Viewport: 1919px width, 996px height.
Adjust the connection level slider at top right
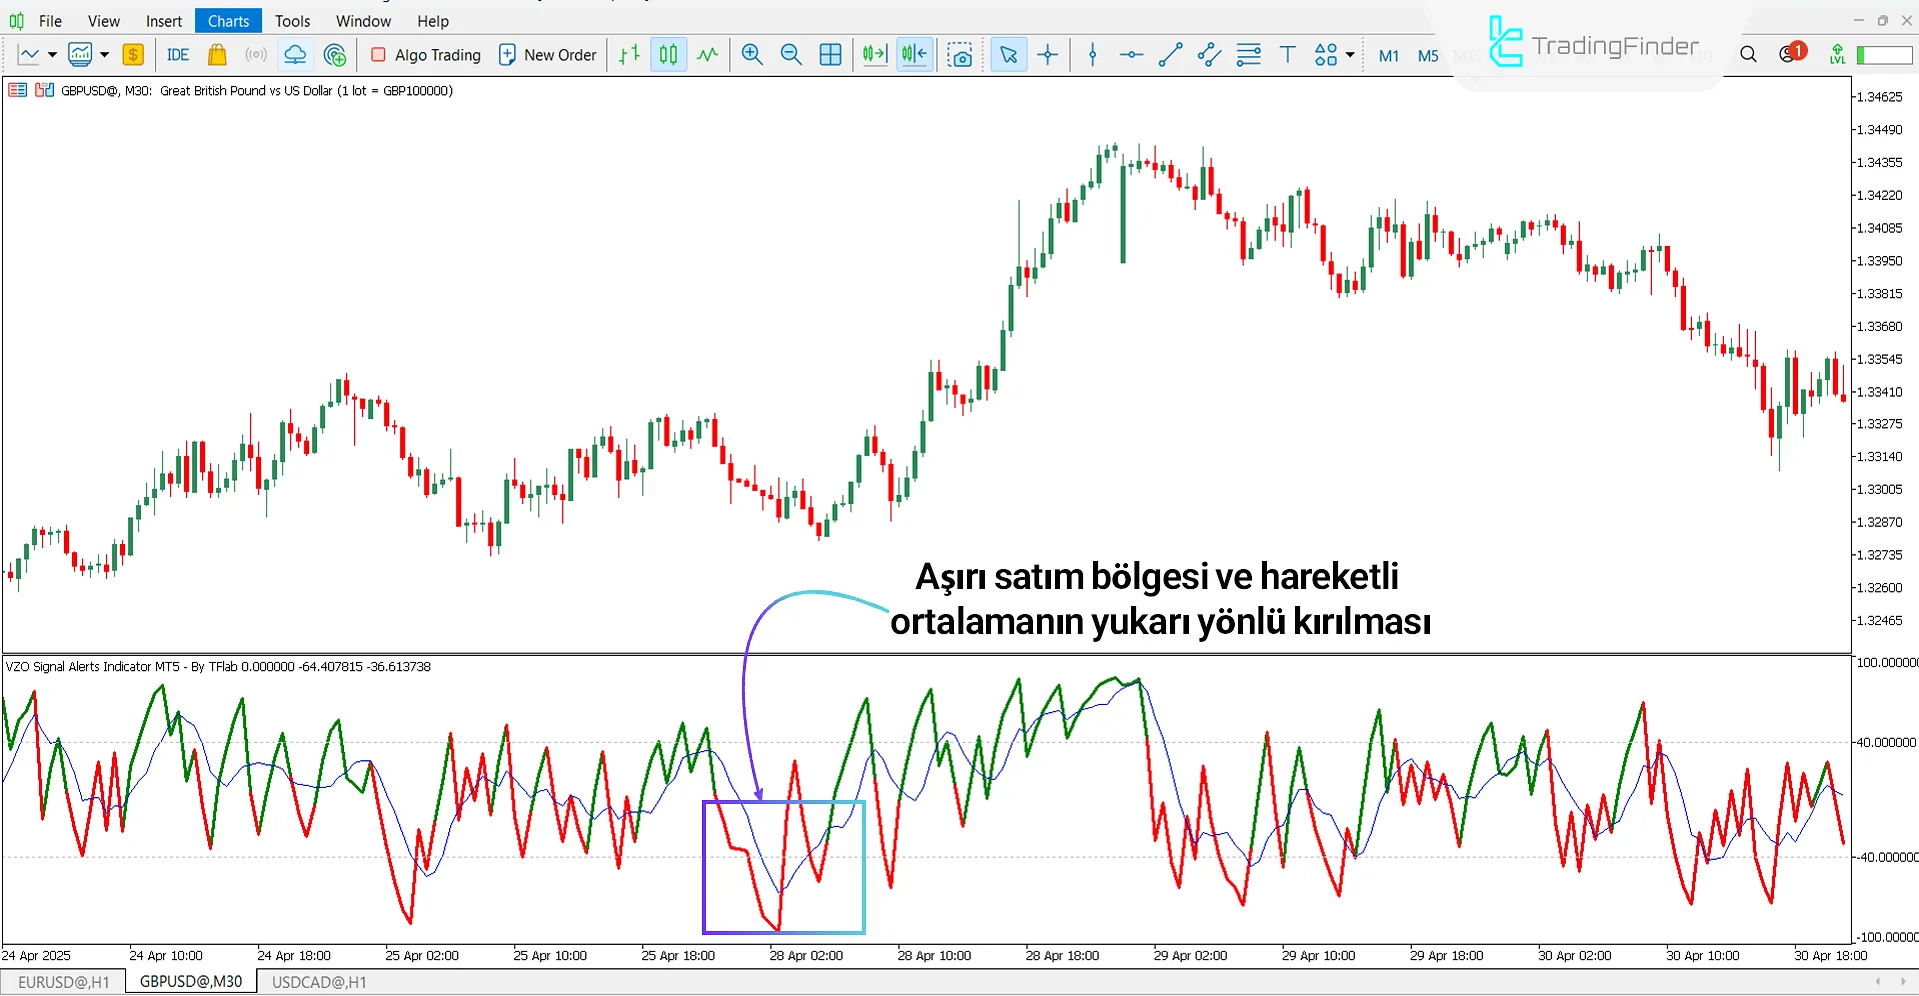pyautogui.click(x=1884, y=55)
